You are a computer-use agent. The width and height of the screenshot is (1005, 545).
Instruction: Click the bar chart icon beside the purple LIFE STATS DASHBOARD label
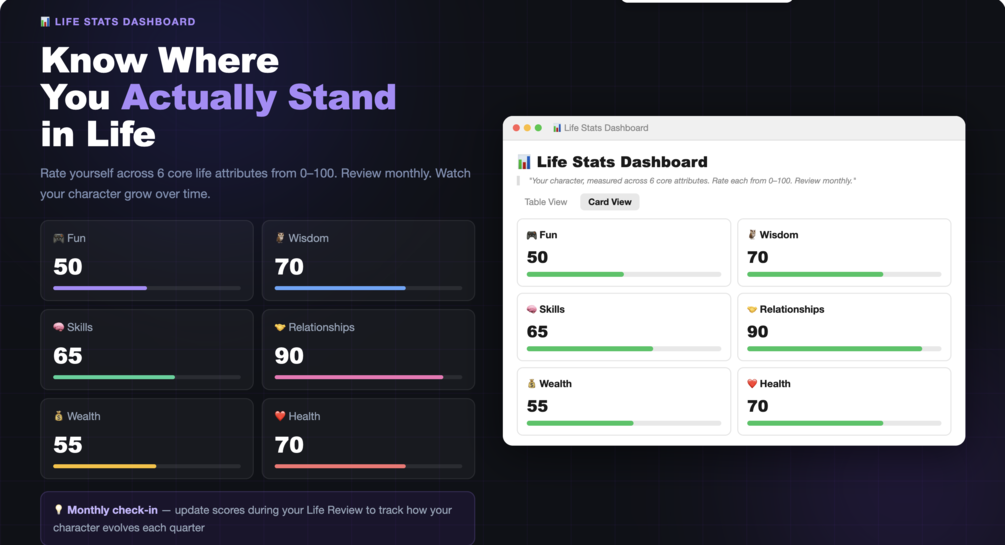click(x=45, y=21)
